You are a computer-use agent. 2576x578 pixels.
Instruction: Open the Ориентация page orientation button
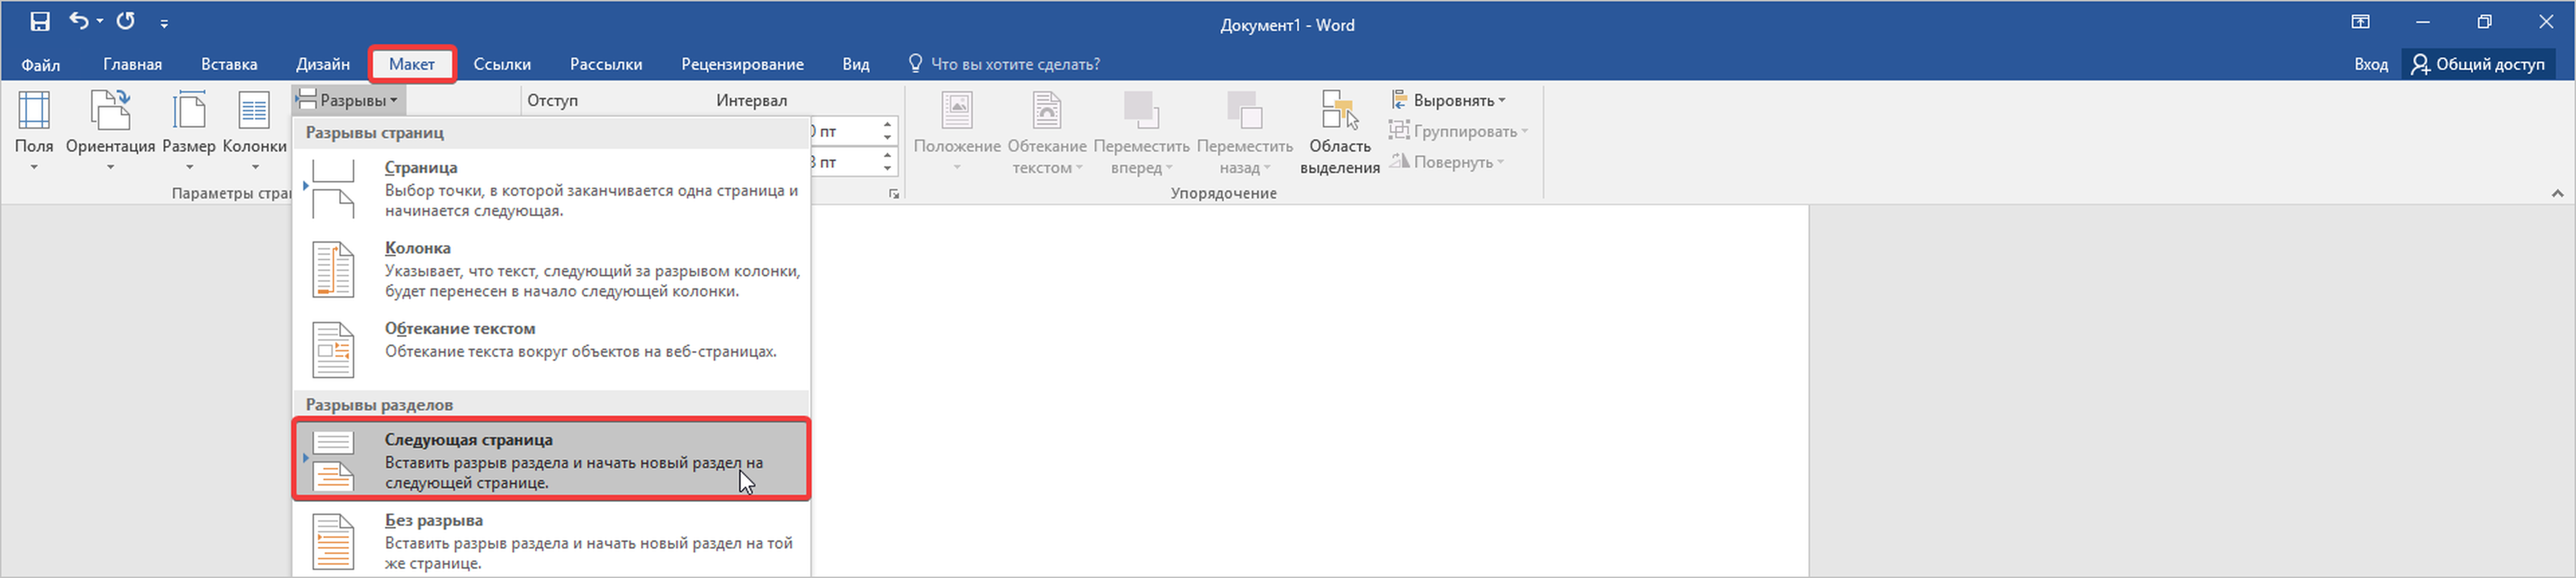pos(110,130)
